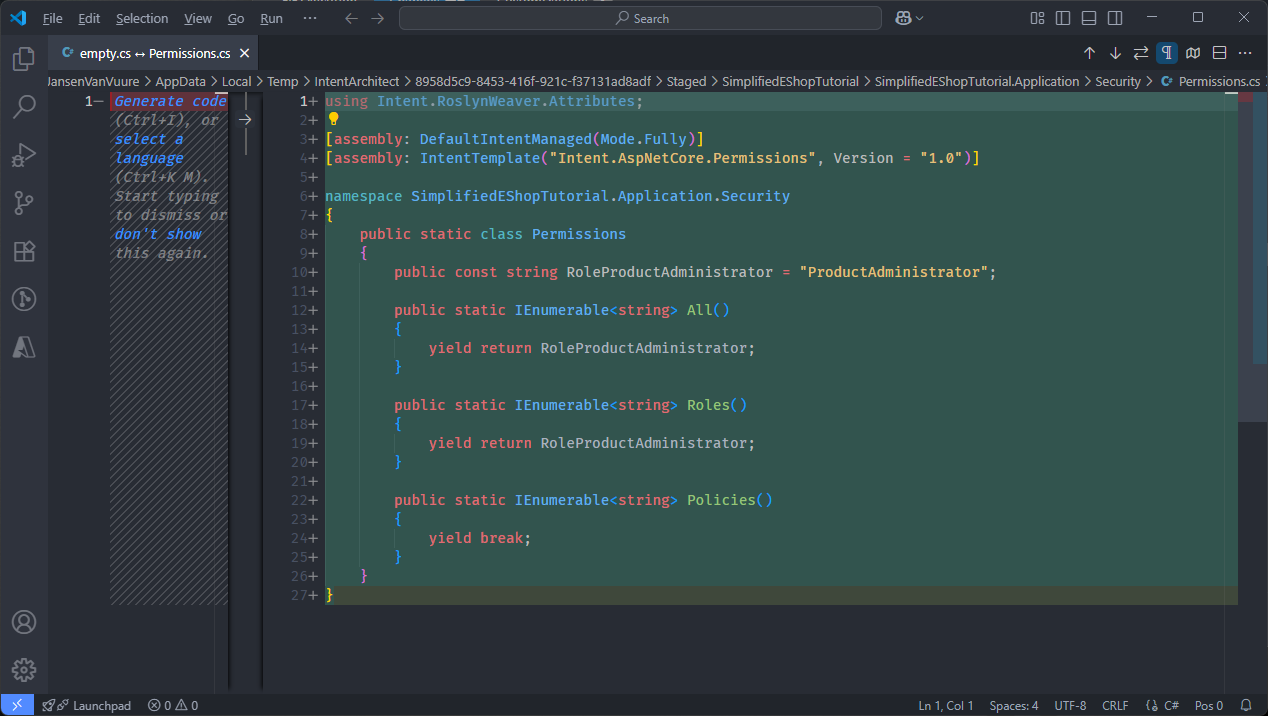Go back with the left arrow
Screen dimensions: 1268x716
point(350,18)
